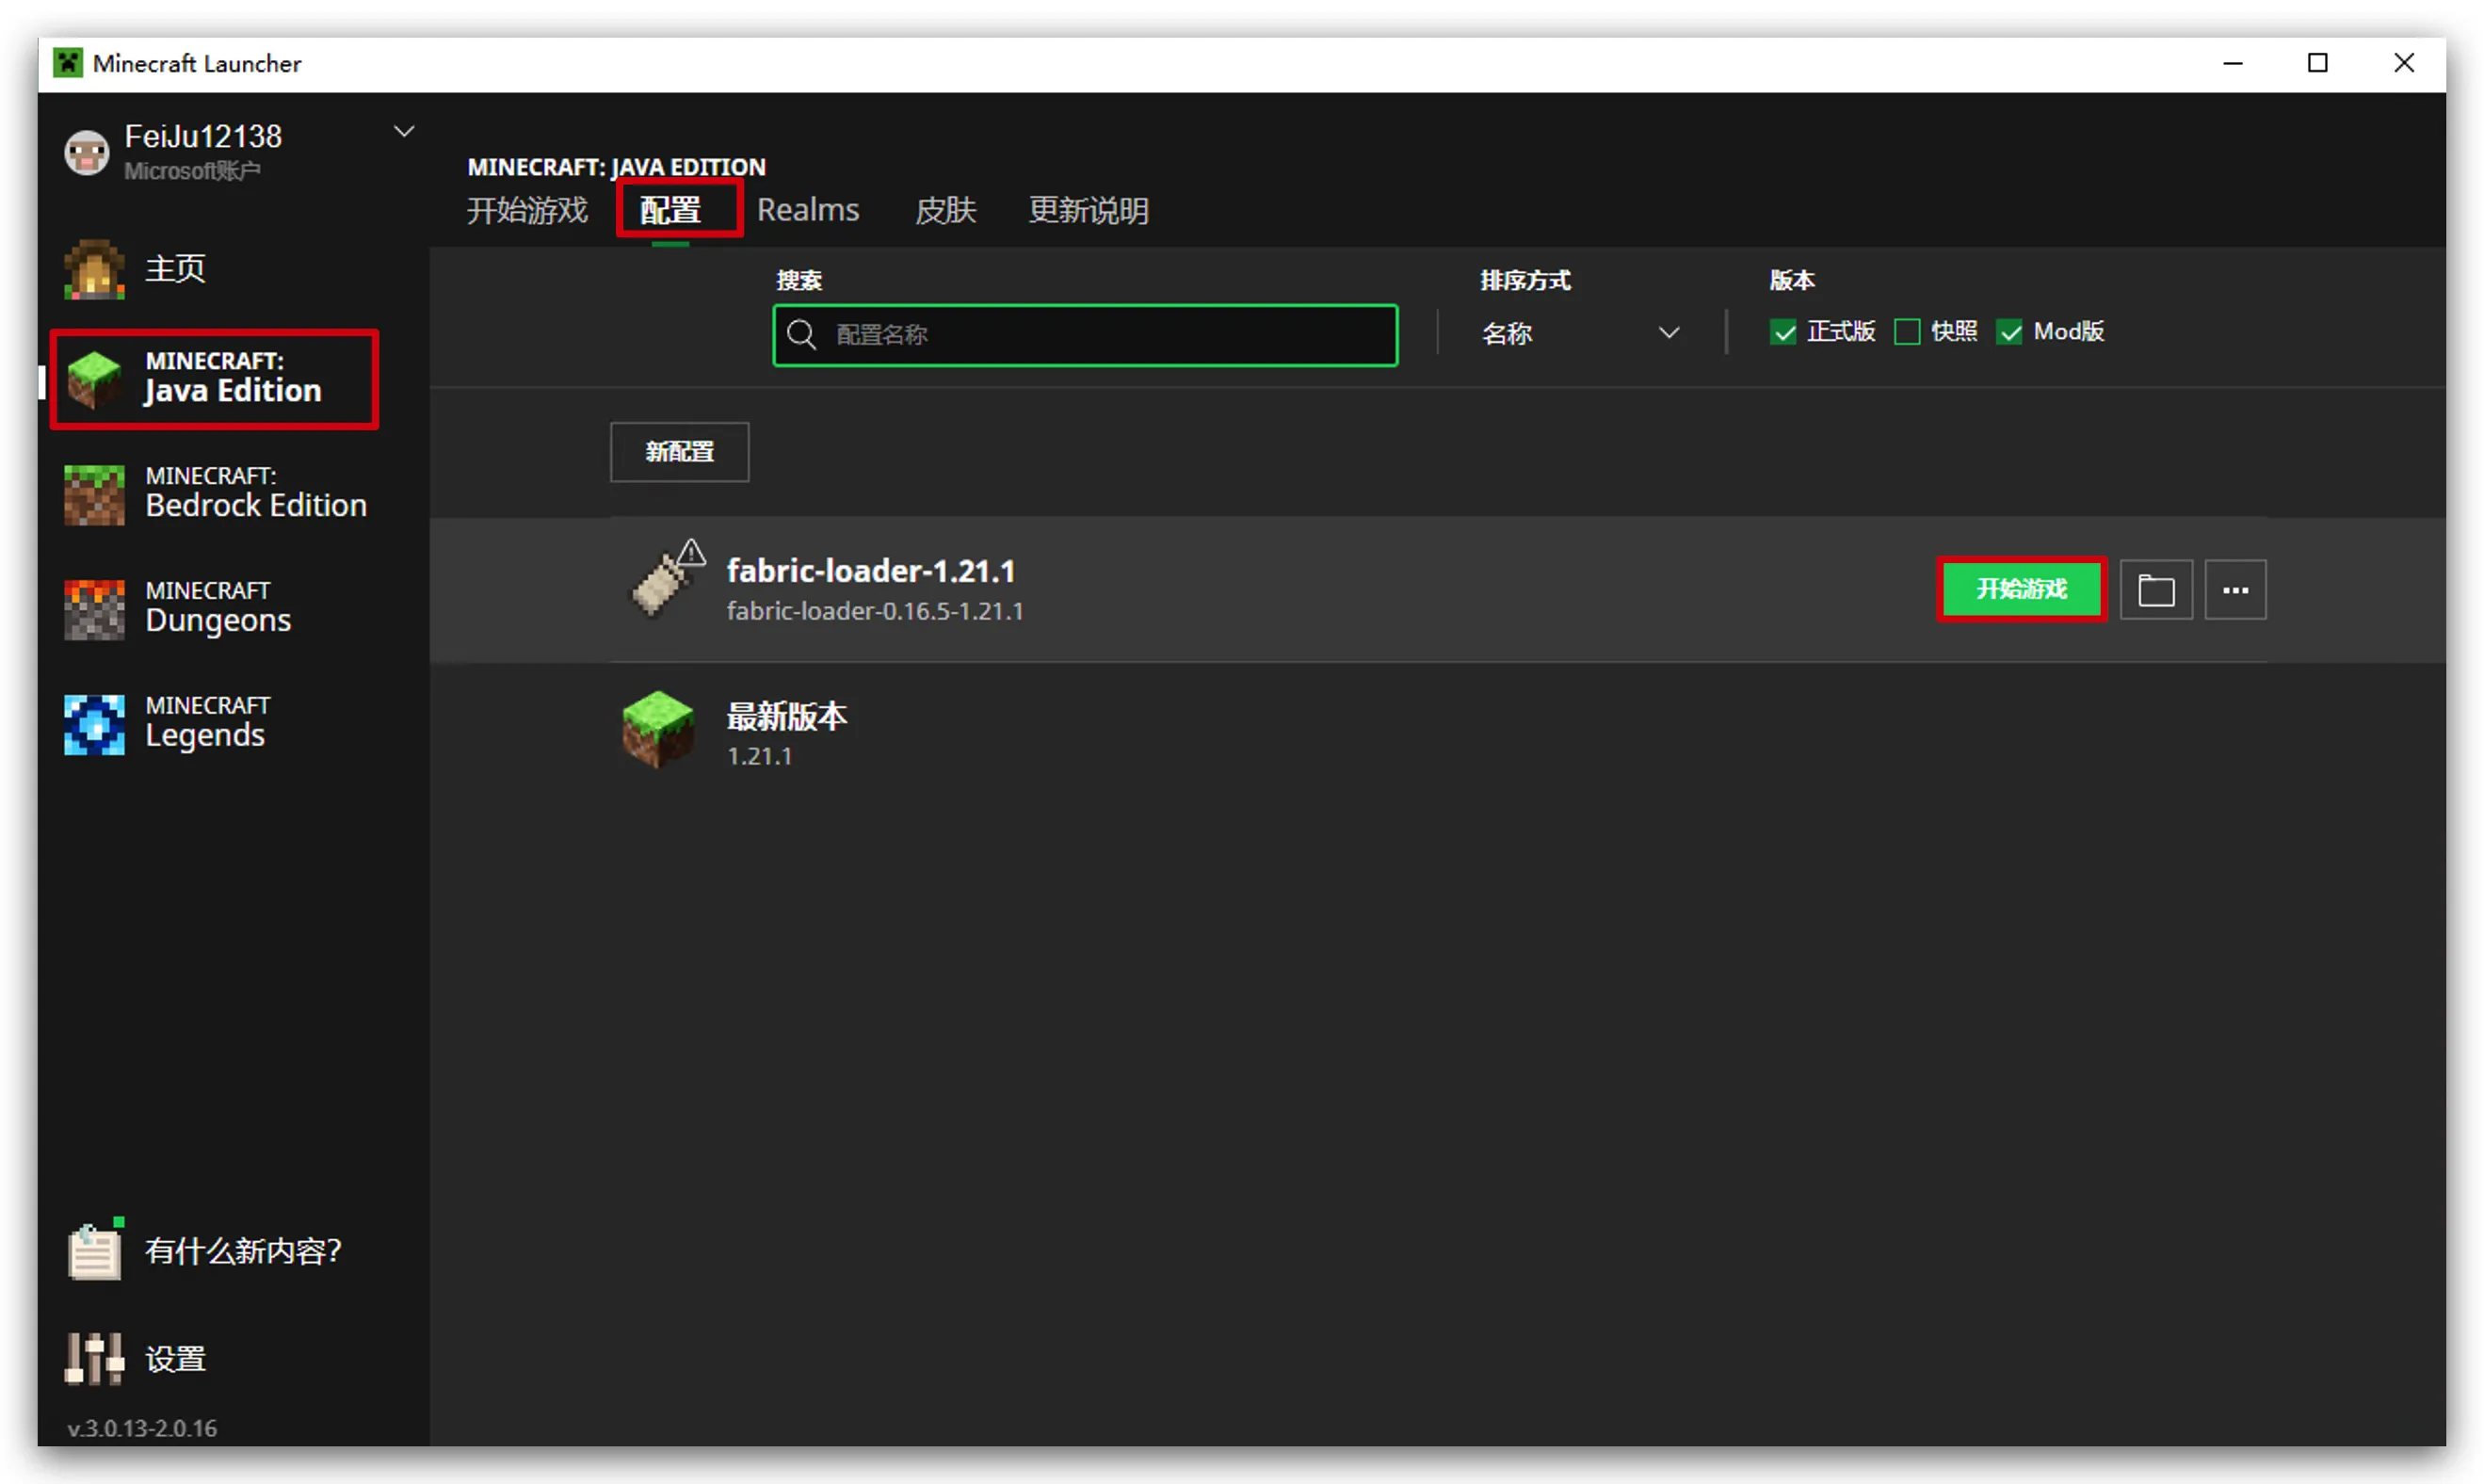Expand the FeiJu12138 account chevron
Screen dimensions: 2484x1484
[x=404, y=132]
